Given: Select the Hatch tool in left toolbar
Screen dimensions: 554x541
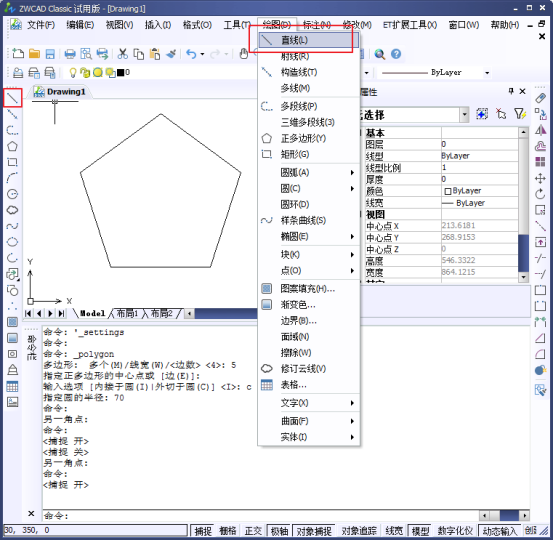Looking at the screenshot, I should [12, 322].
